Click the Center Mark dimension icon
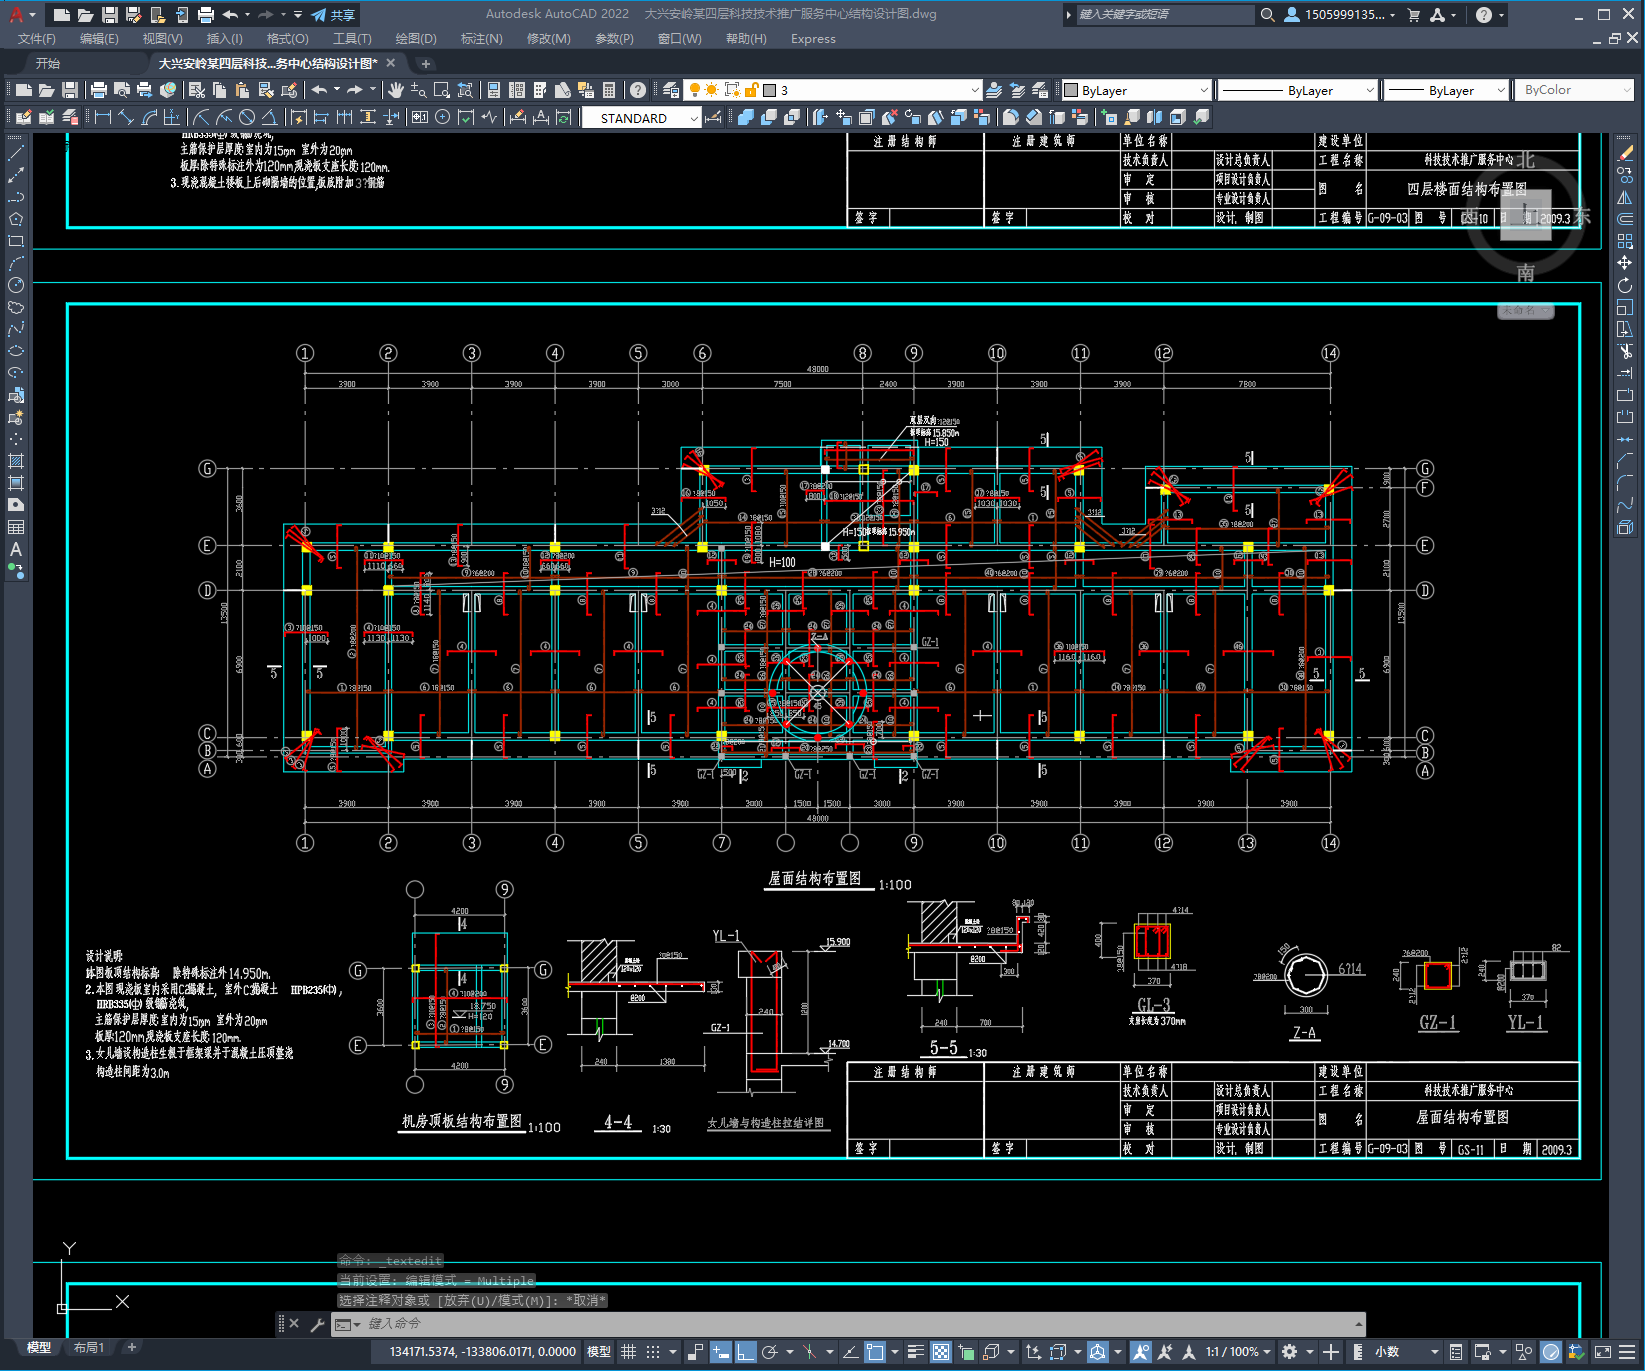This screenshot has height=1371, width=1645. [x=442, y=117]
